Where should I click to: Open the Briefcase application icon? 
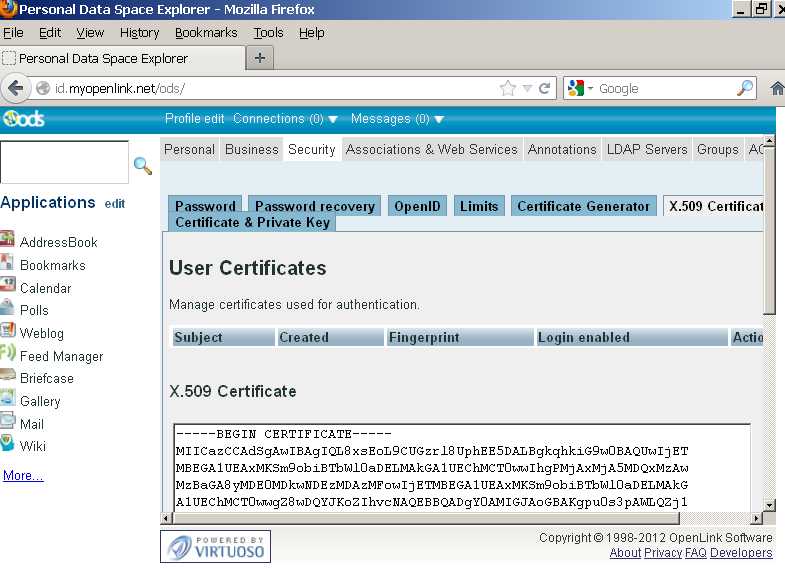7,378
